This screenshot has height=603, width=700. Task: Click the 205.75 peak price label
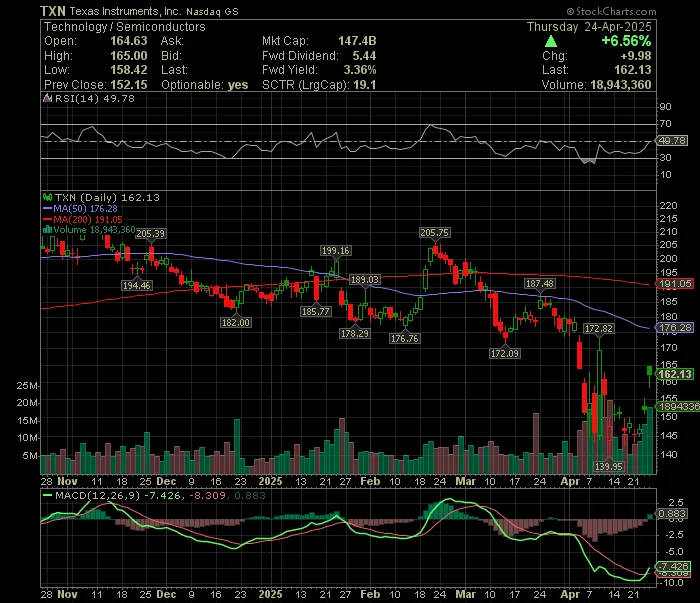[x=435, y=232]
